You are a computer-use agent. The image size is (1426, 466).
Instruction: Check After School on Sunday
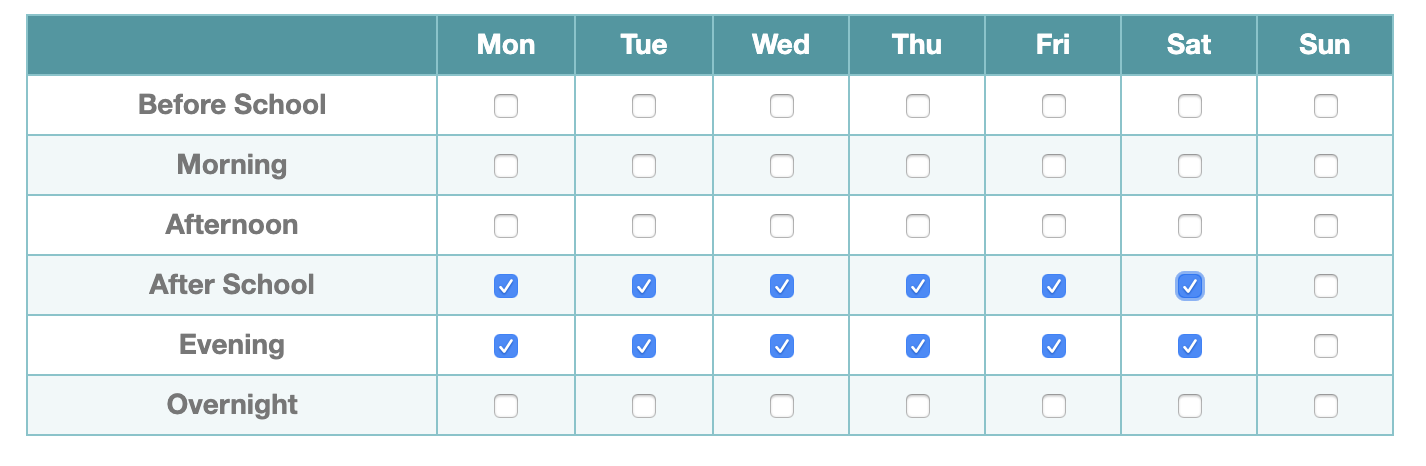coord(1326,286)
